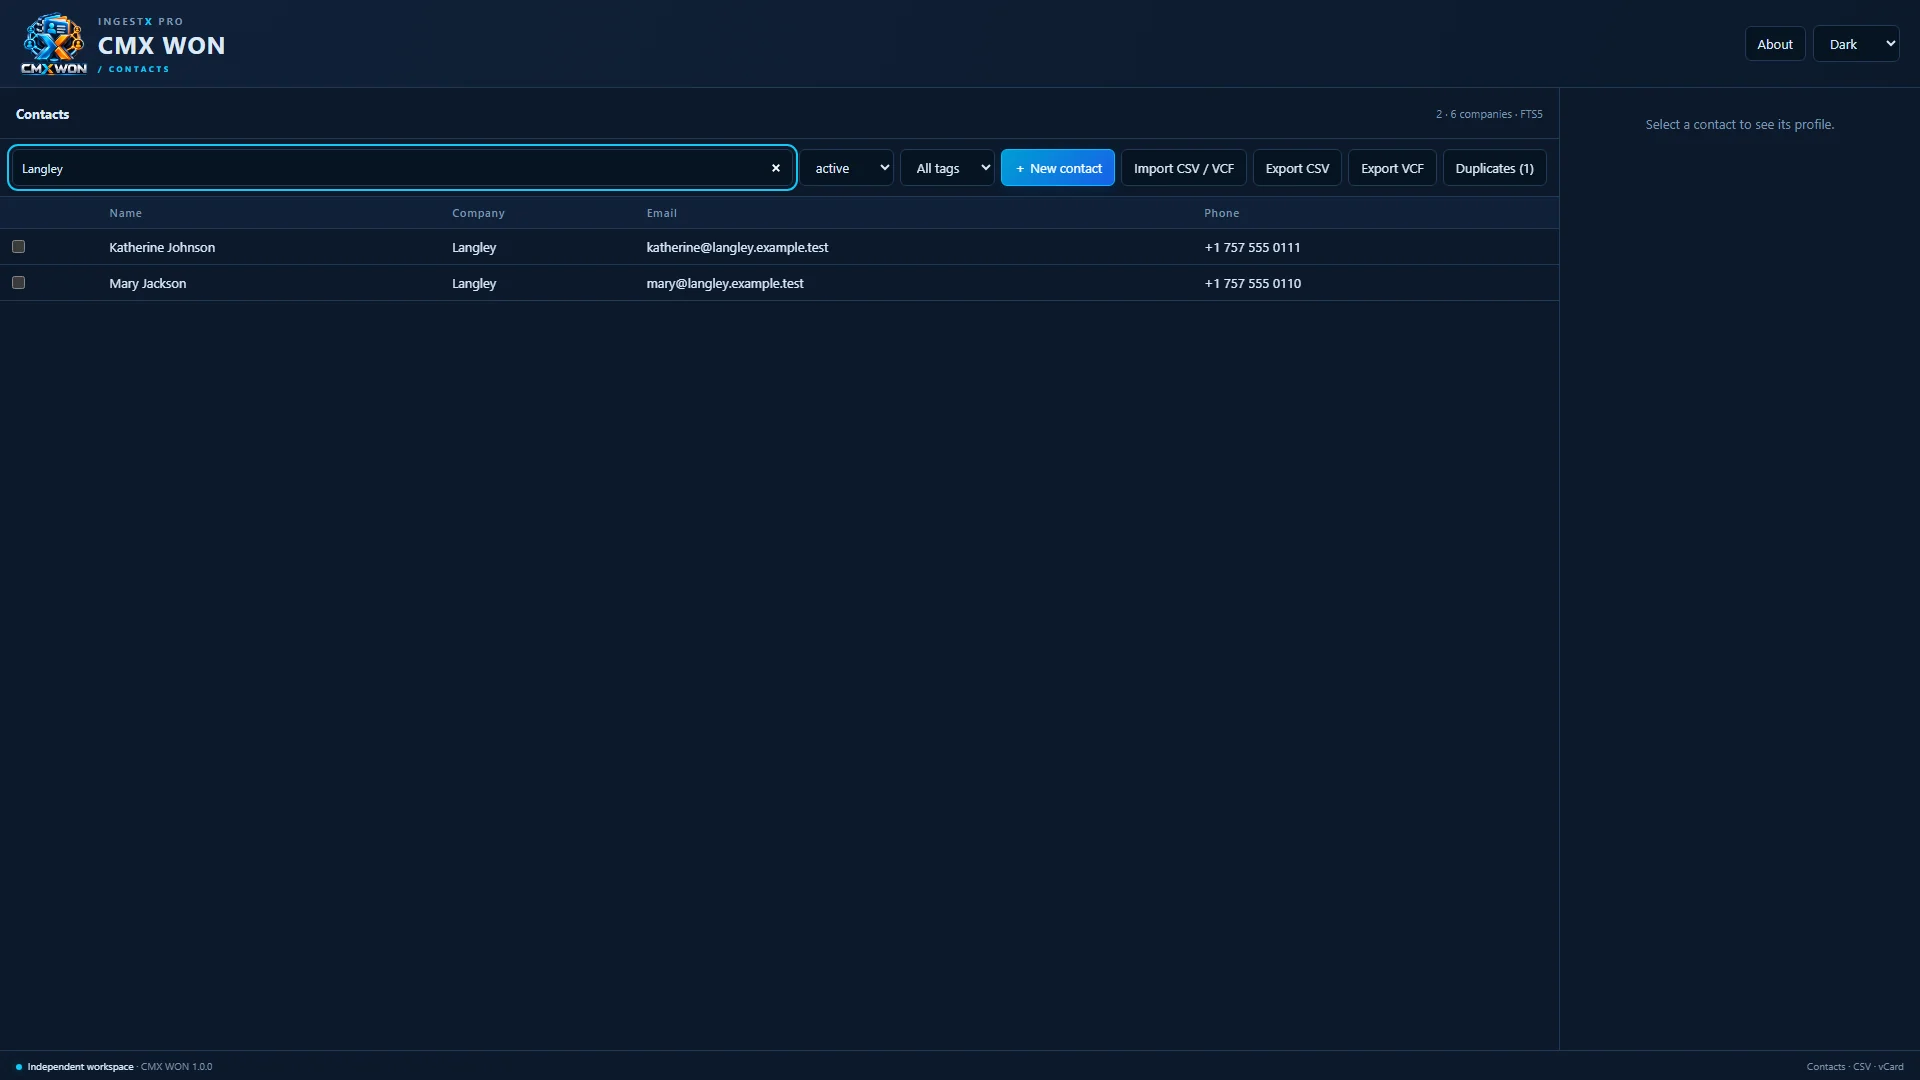Open the active status filter dropdown
This screenshot has height=1080, width=1920.
848,168
